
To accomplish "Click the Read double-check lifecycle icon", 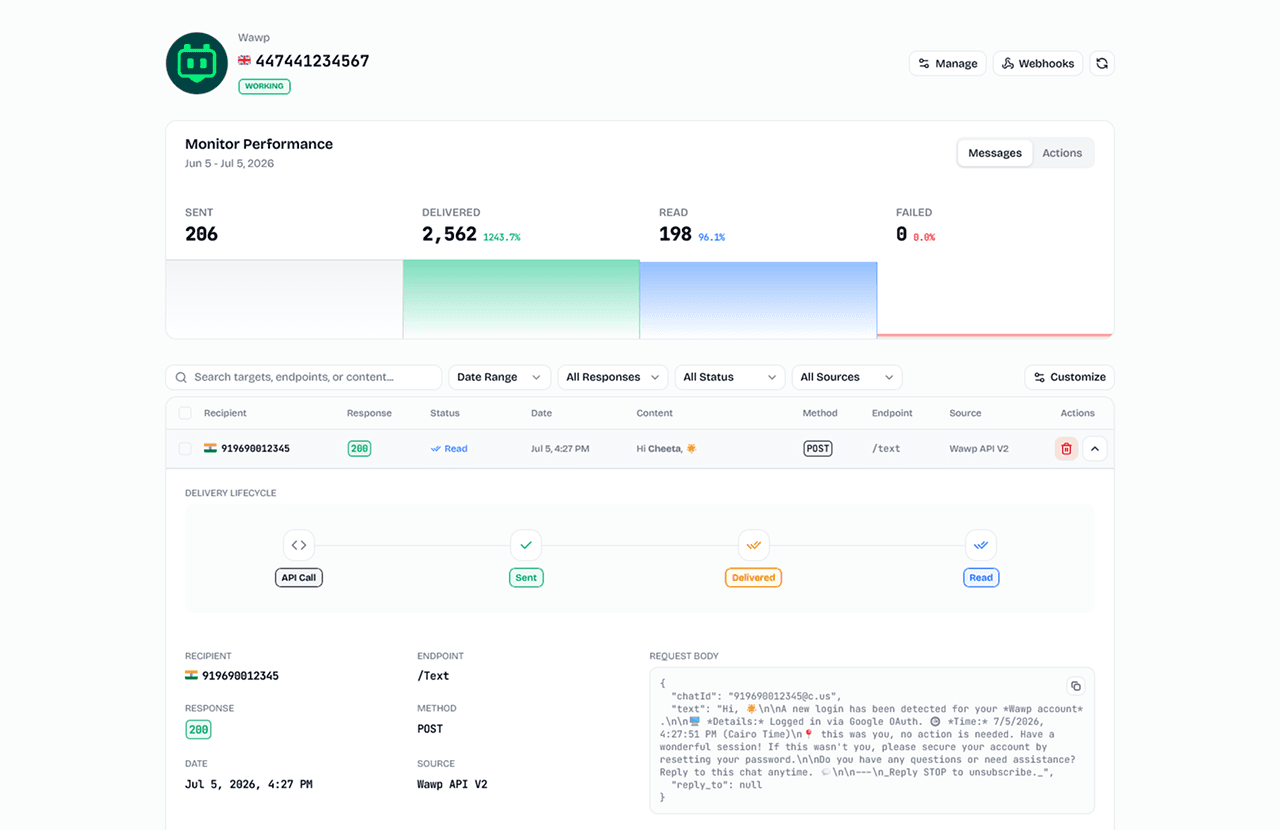I will click(981, 545).
